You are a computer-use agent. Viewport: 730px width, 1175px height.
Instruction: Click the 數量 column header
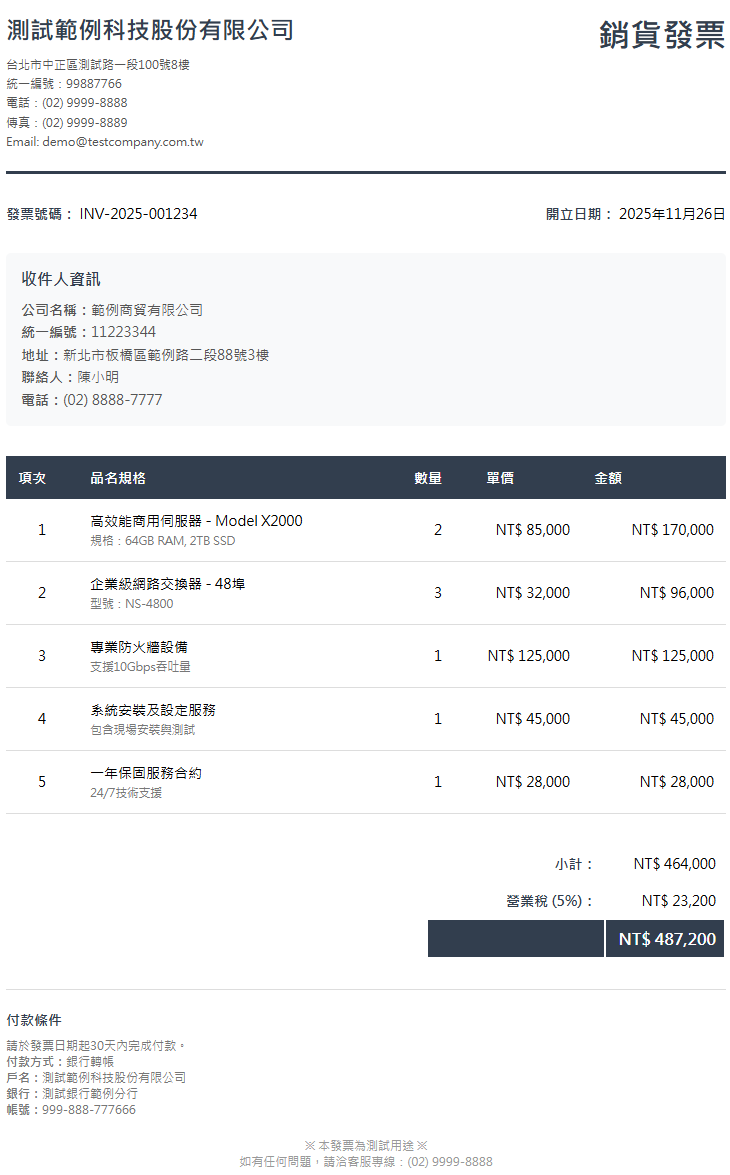(x=428, y=478)
